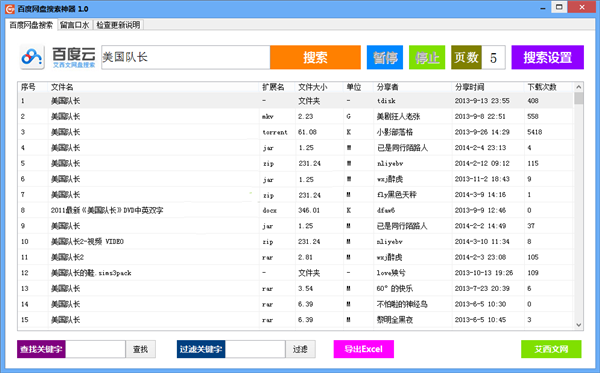Sort by the 文件大小 column header

click(x=319, y=87)
